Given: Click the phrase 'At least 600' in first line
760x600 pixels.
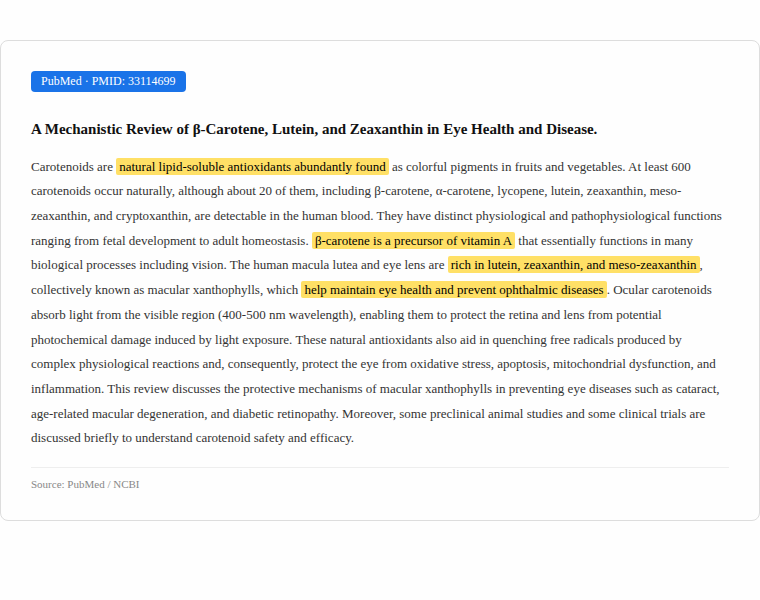Looking at the screenshot, I should (660, 167).
